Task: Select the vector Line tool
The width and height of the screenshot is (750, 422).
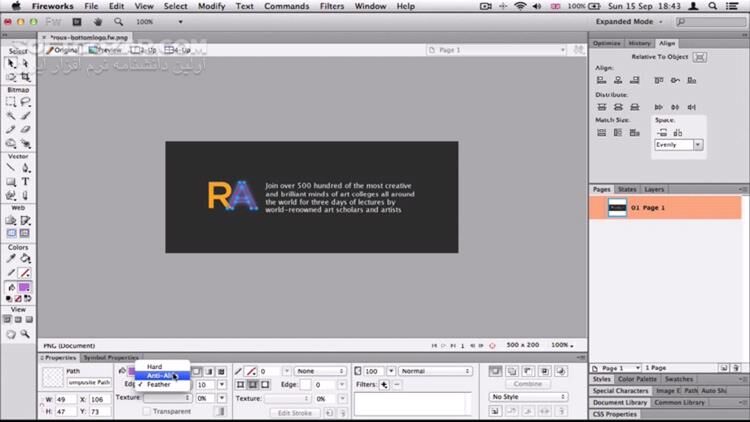Action: click(x=10, y=168)
